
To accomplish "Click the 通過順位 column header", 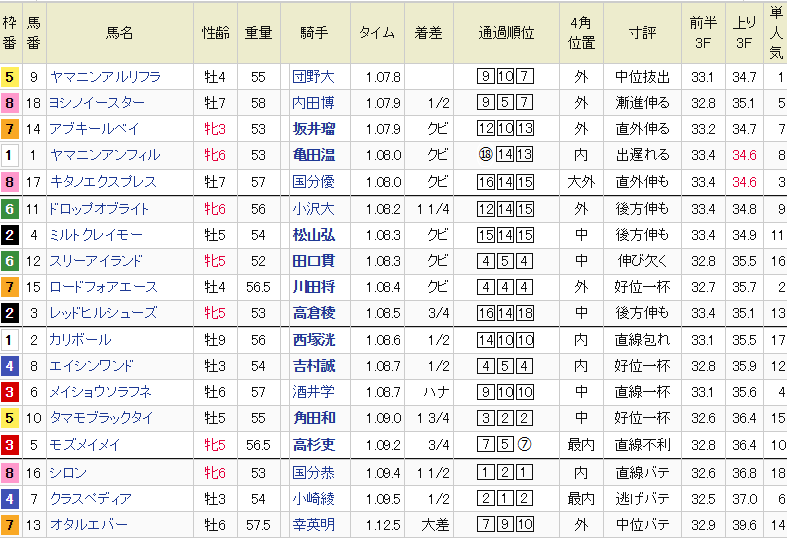I will (506, 32).
